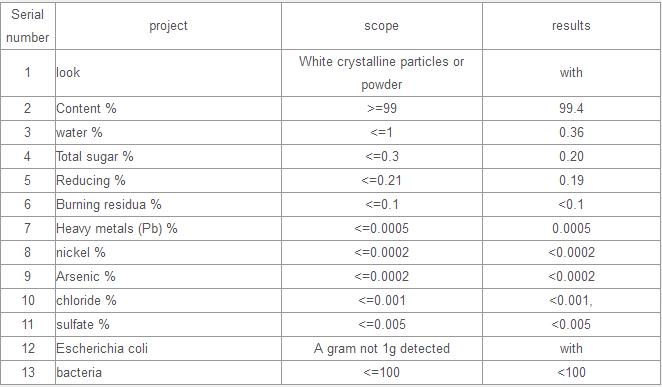662x387 pixels.
Task: Select the 'results' header cell
Action: tap(571, 26)
